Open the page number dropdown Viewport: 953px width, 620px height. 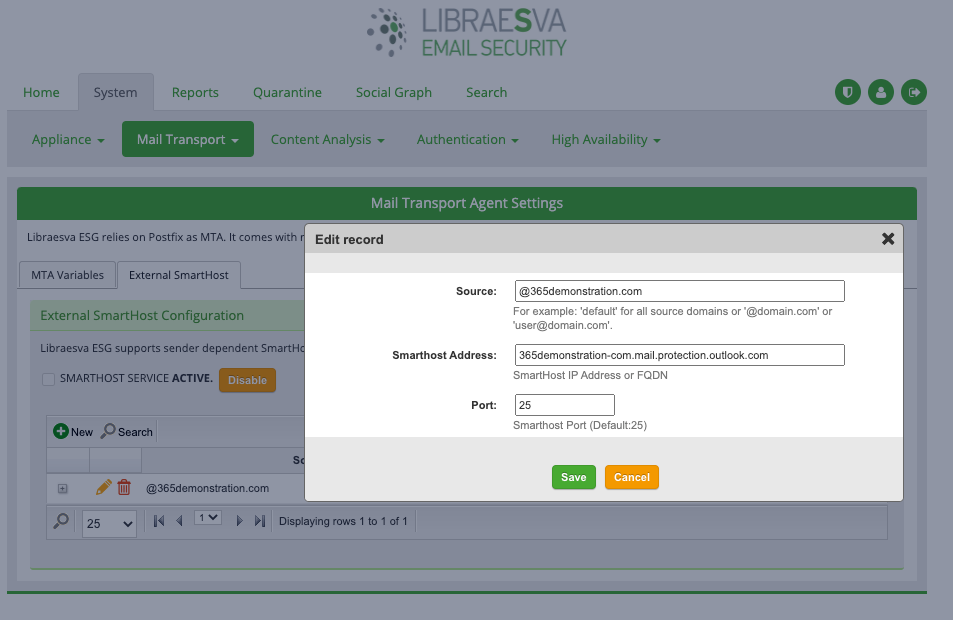tap(208, 518)
